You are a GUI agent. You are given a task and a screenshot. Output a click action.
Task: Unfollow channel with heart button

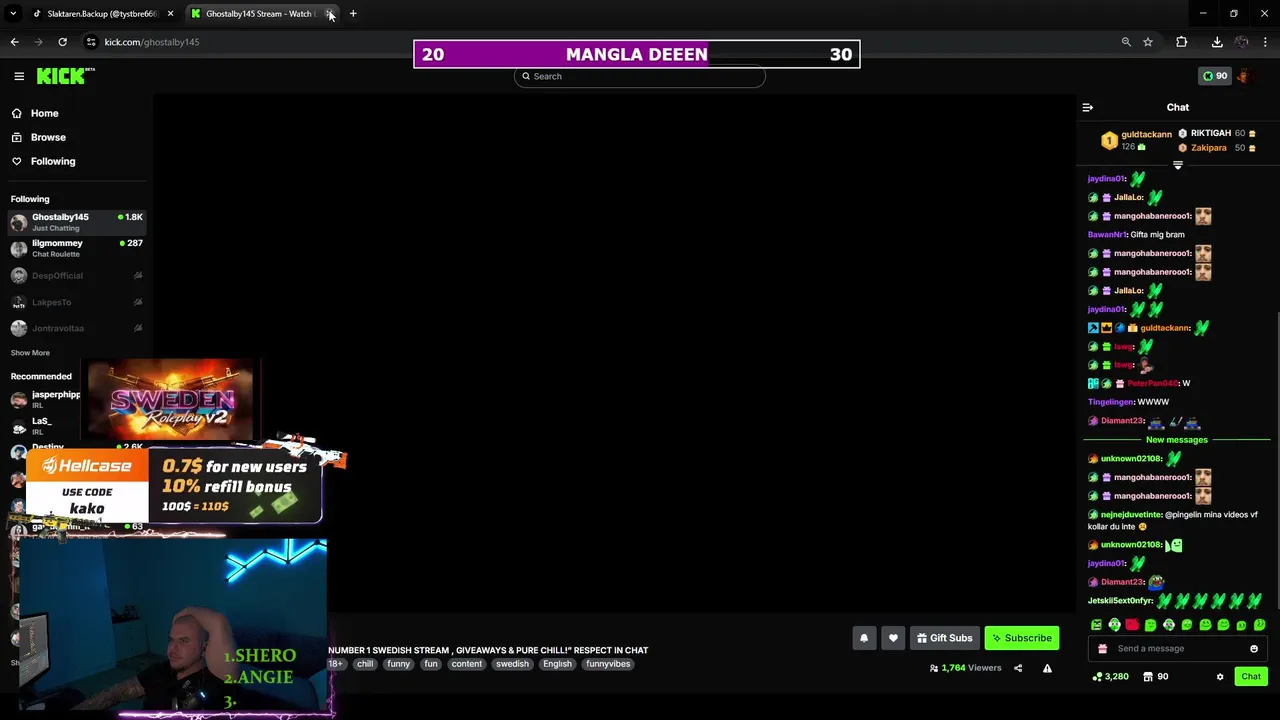click(x=894, y=638)
